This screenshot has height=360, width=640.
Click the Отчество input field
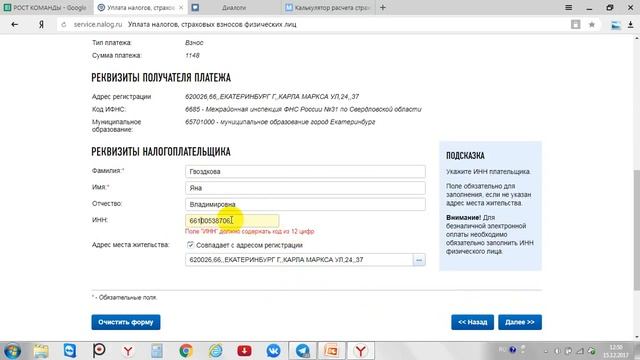click(x=305, y=204)
